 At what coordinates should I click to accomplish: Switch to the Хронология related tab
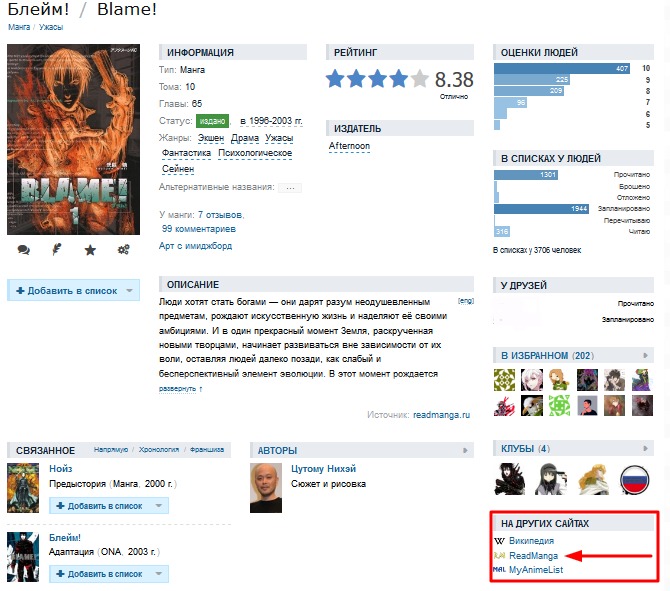pyautogui.click(x=159, y=450)
